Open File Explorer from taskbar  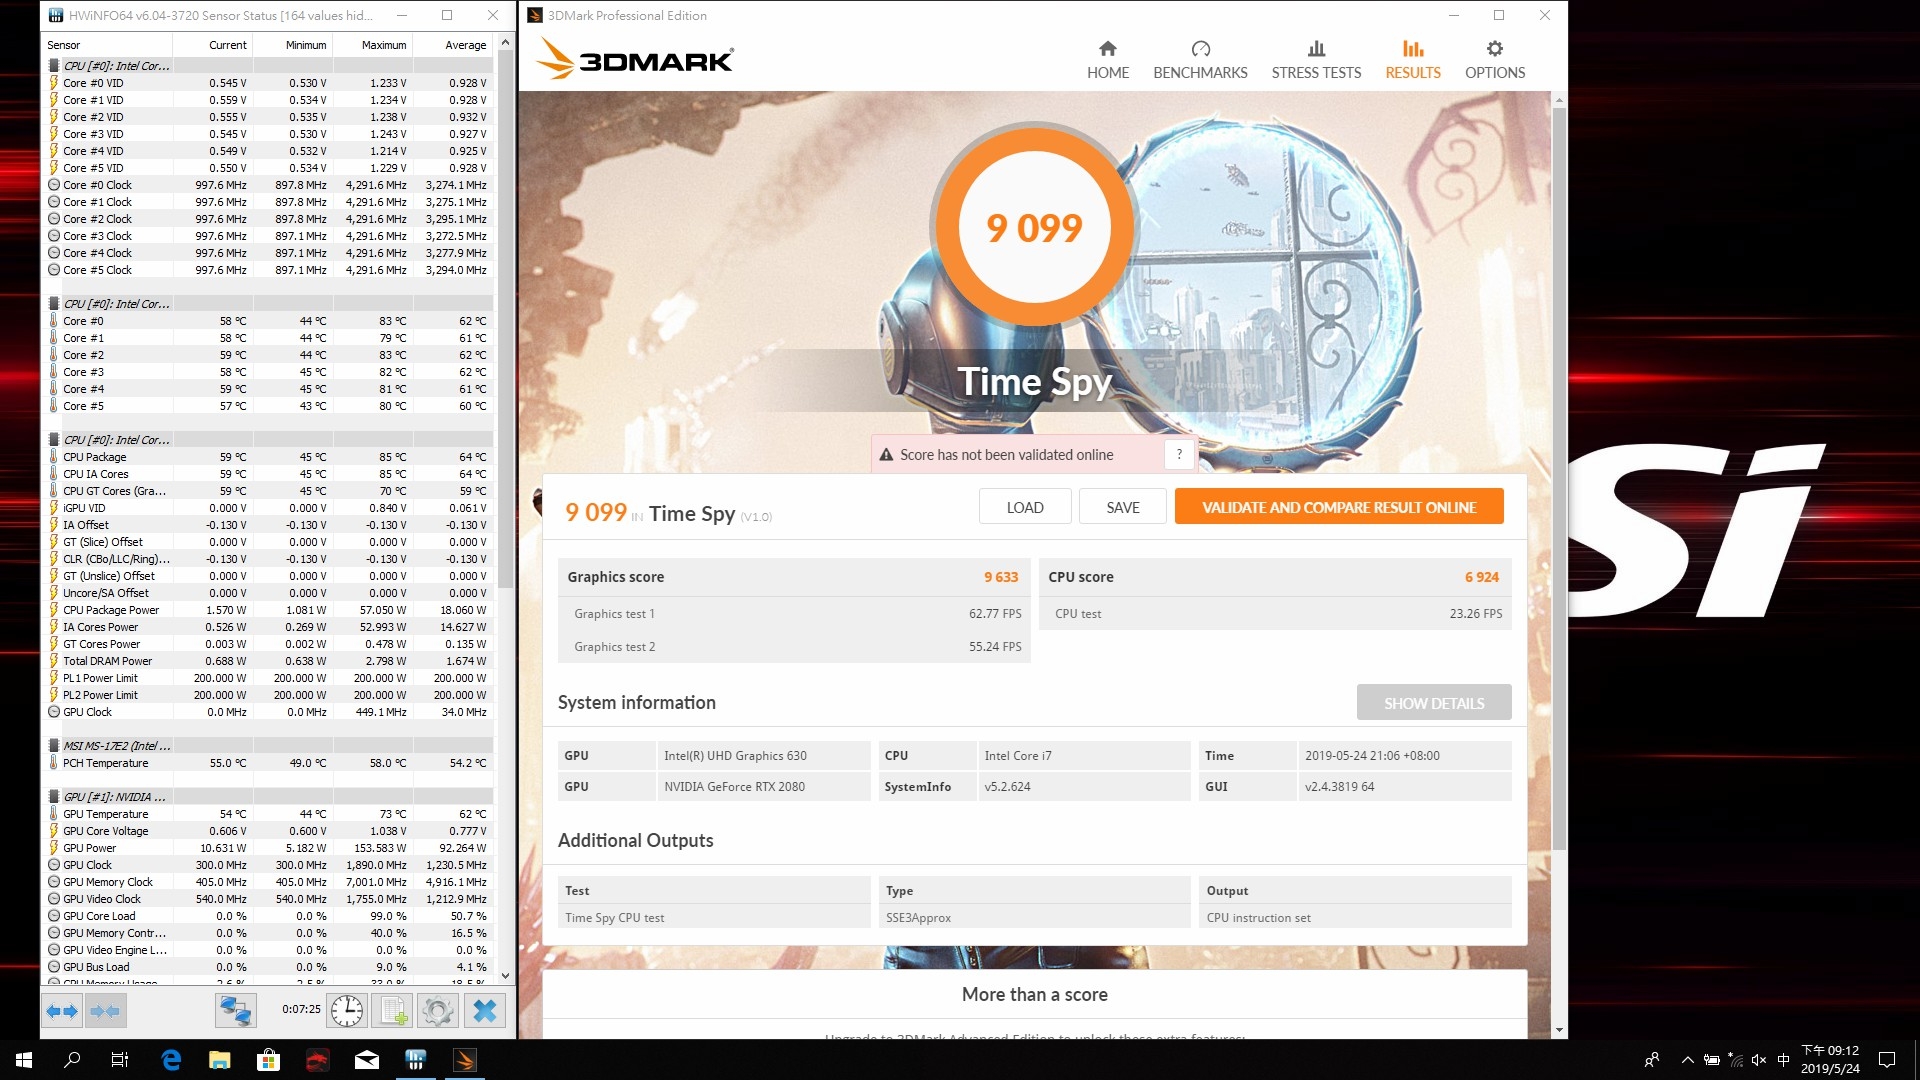coord(220,1060)
